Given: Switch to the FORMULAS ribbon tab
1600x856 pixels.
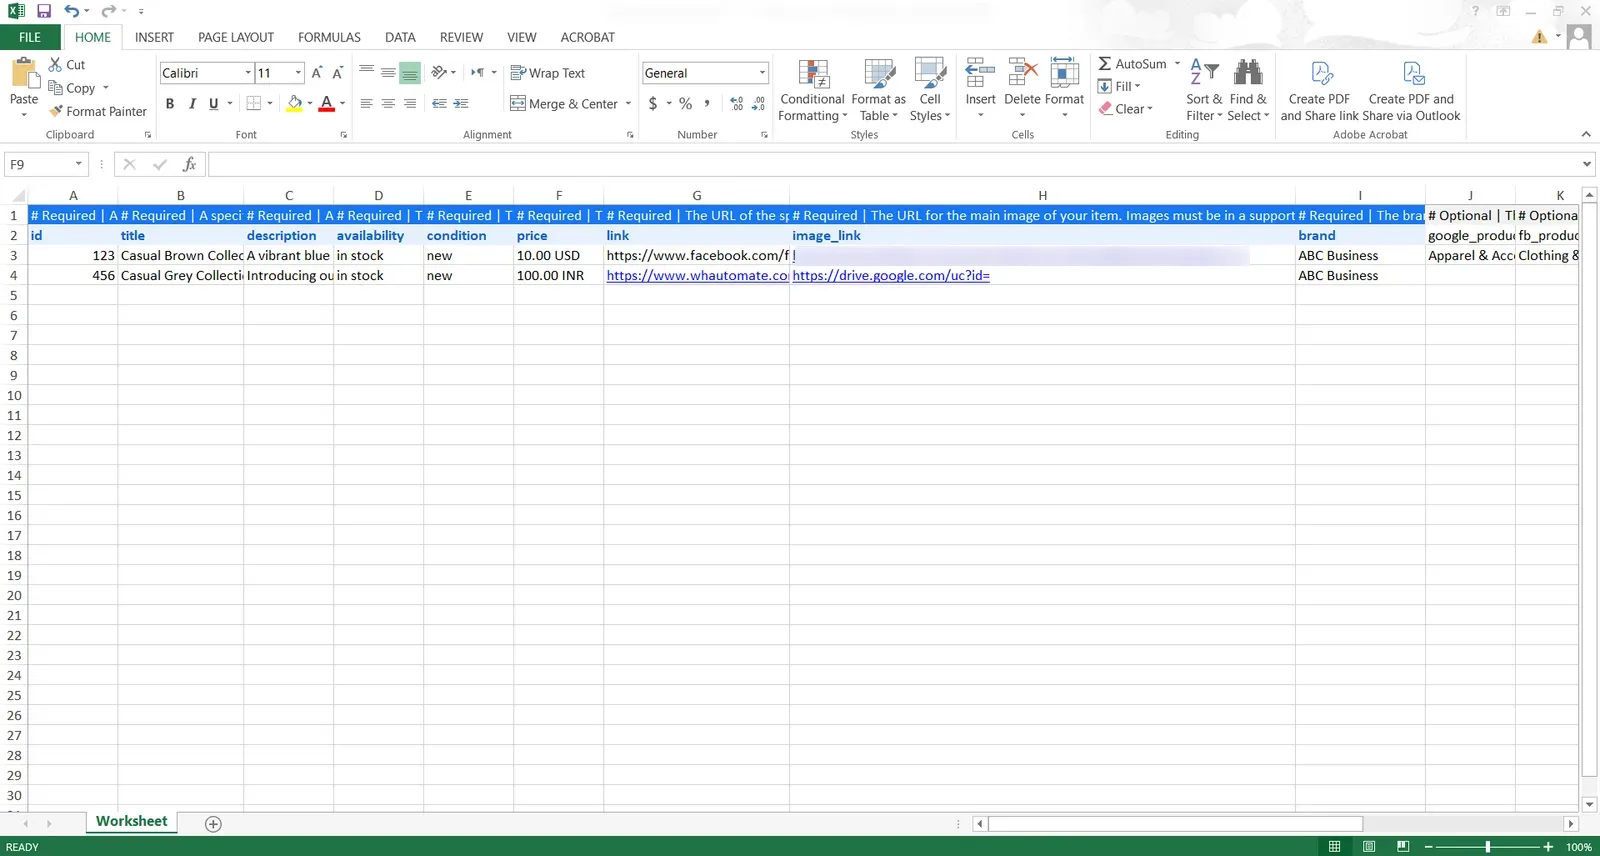Looking at the screenshot, I should click(329, 37).
